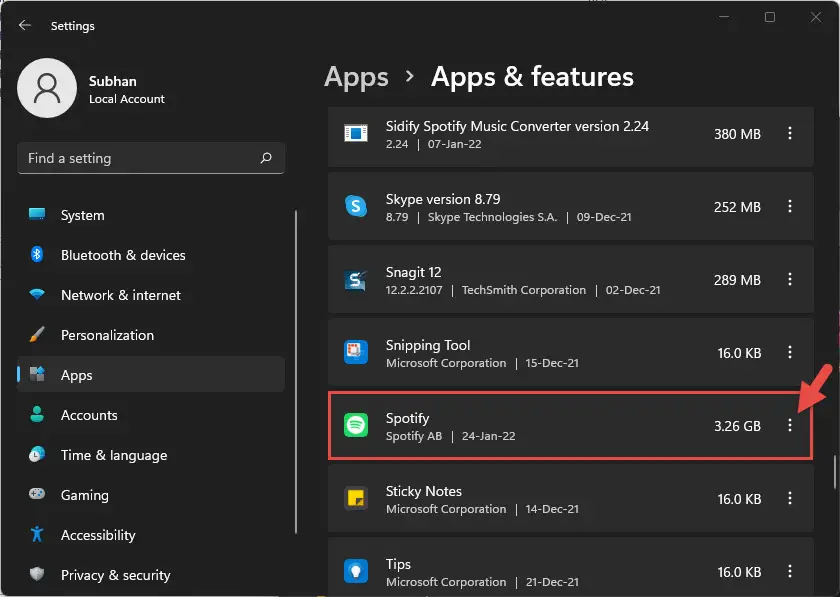The image size is (840, 597).
Task: Click the search magnifier icon
Action: click(x=266, y=158)
